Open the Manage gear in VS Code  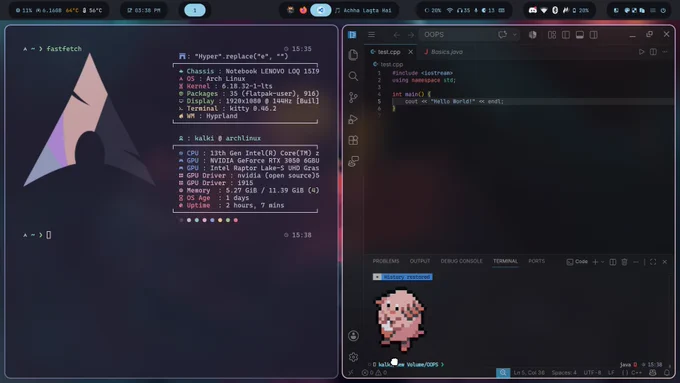pyautogui.click(x=353, y=357)
